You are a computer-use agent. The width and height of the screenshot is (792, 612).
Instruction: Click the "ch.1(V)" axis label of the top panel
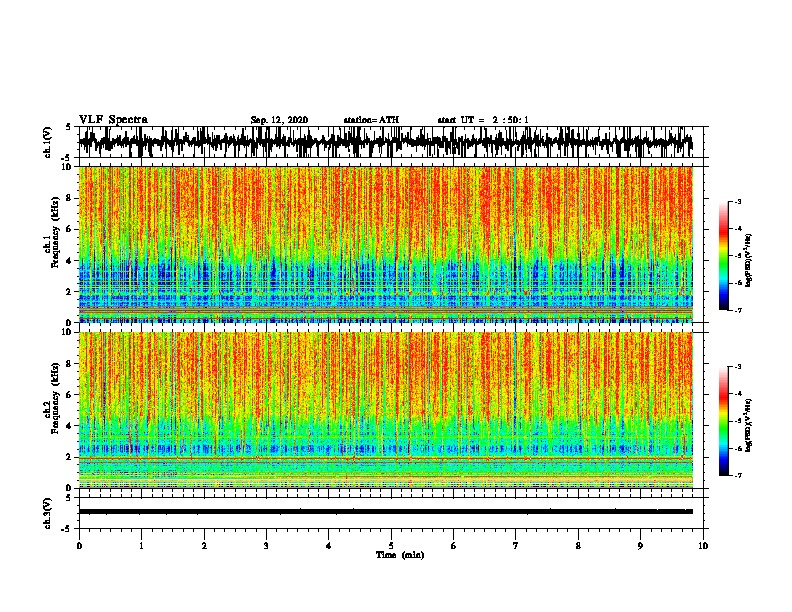click(48, 142)
